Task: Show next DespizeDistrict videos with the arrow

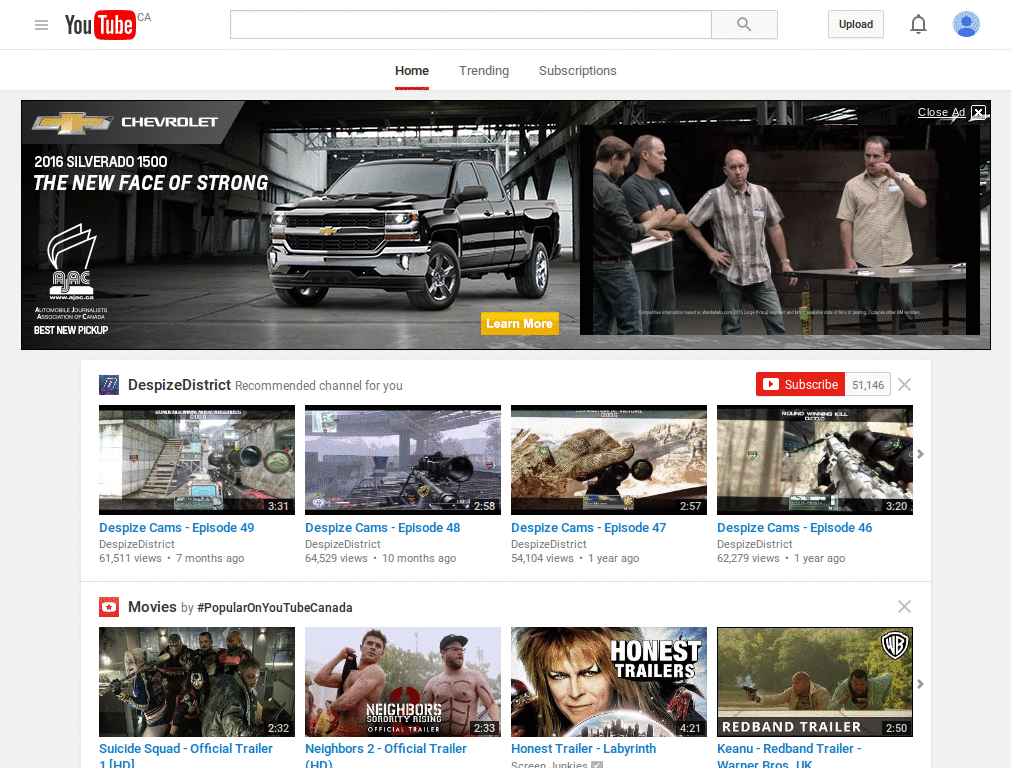Action: [x=920, y=454]
